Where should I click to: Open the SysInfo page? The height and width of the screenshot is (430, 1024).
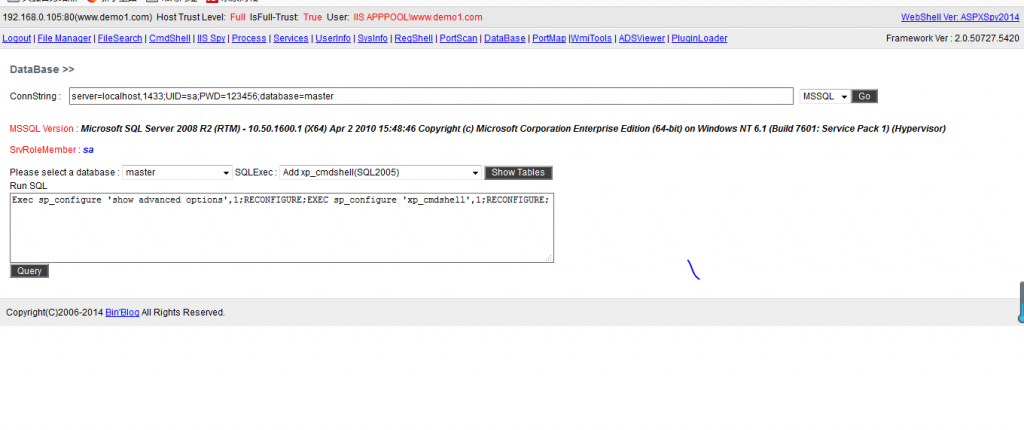tap(372, 39)
